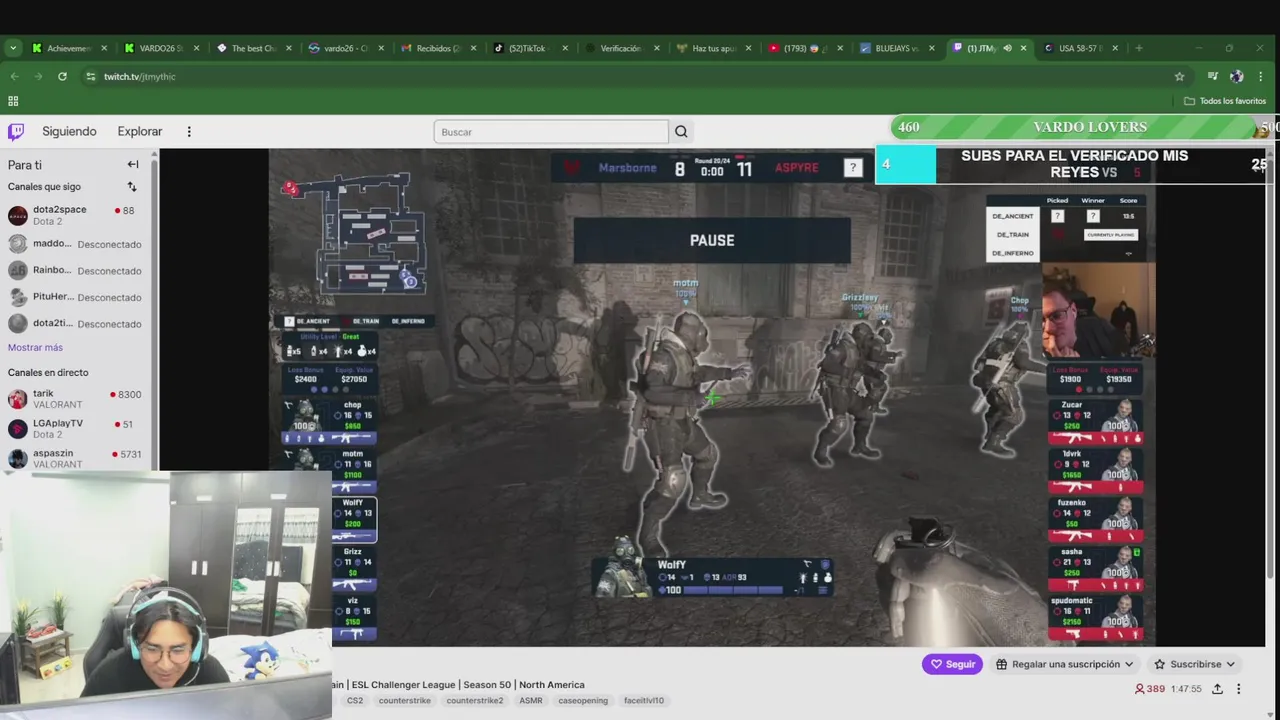Reload the page
1280x720 pixels.
pyautogui.click(x=62, y=76)
